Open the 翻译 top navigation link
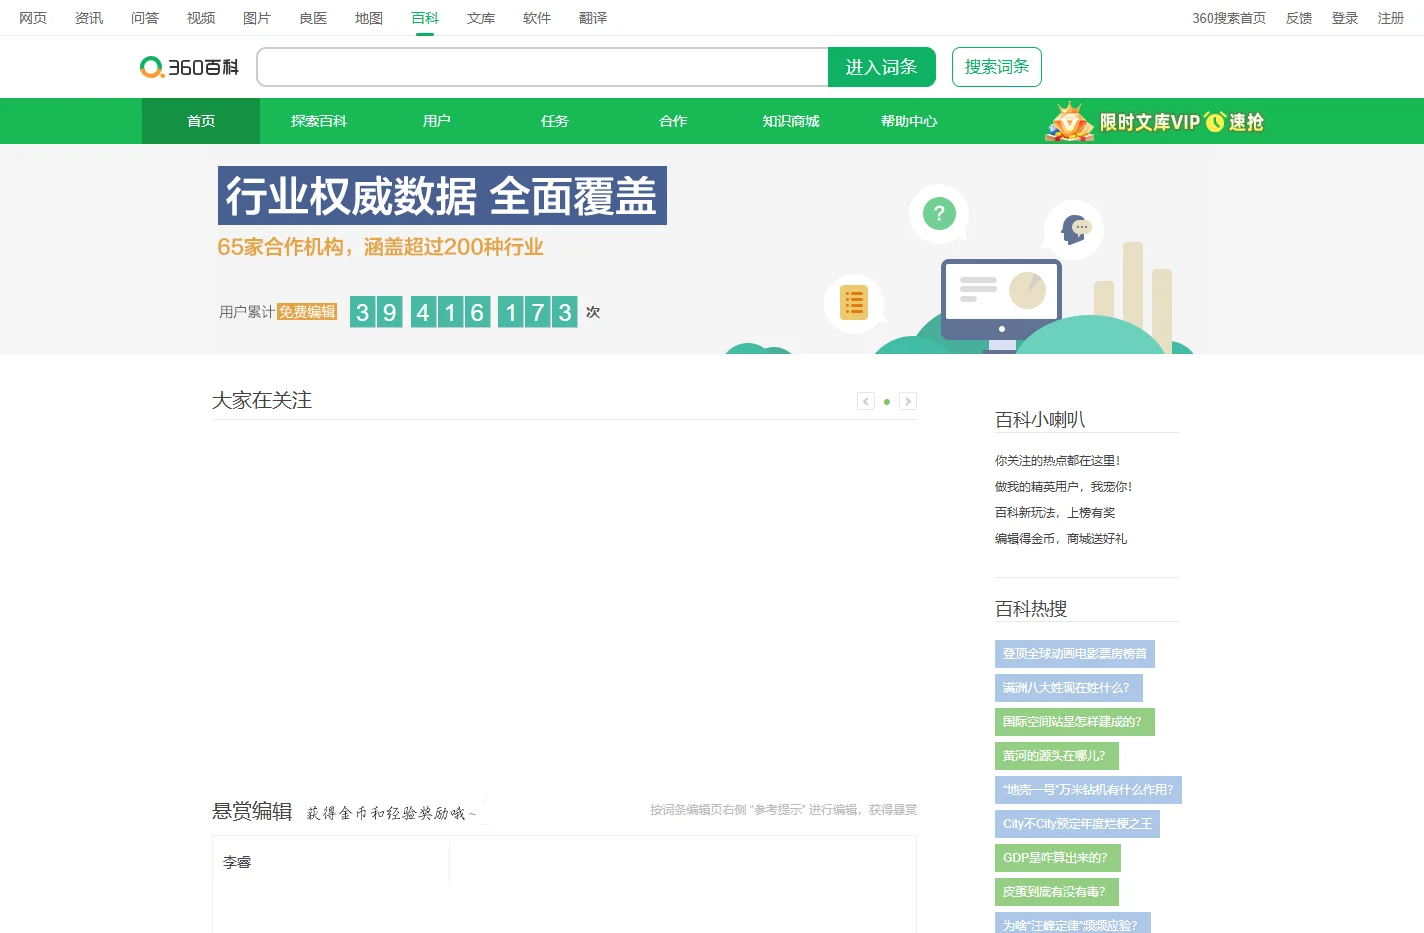Viewport: 1424px width, 933px height. 593,18
